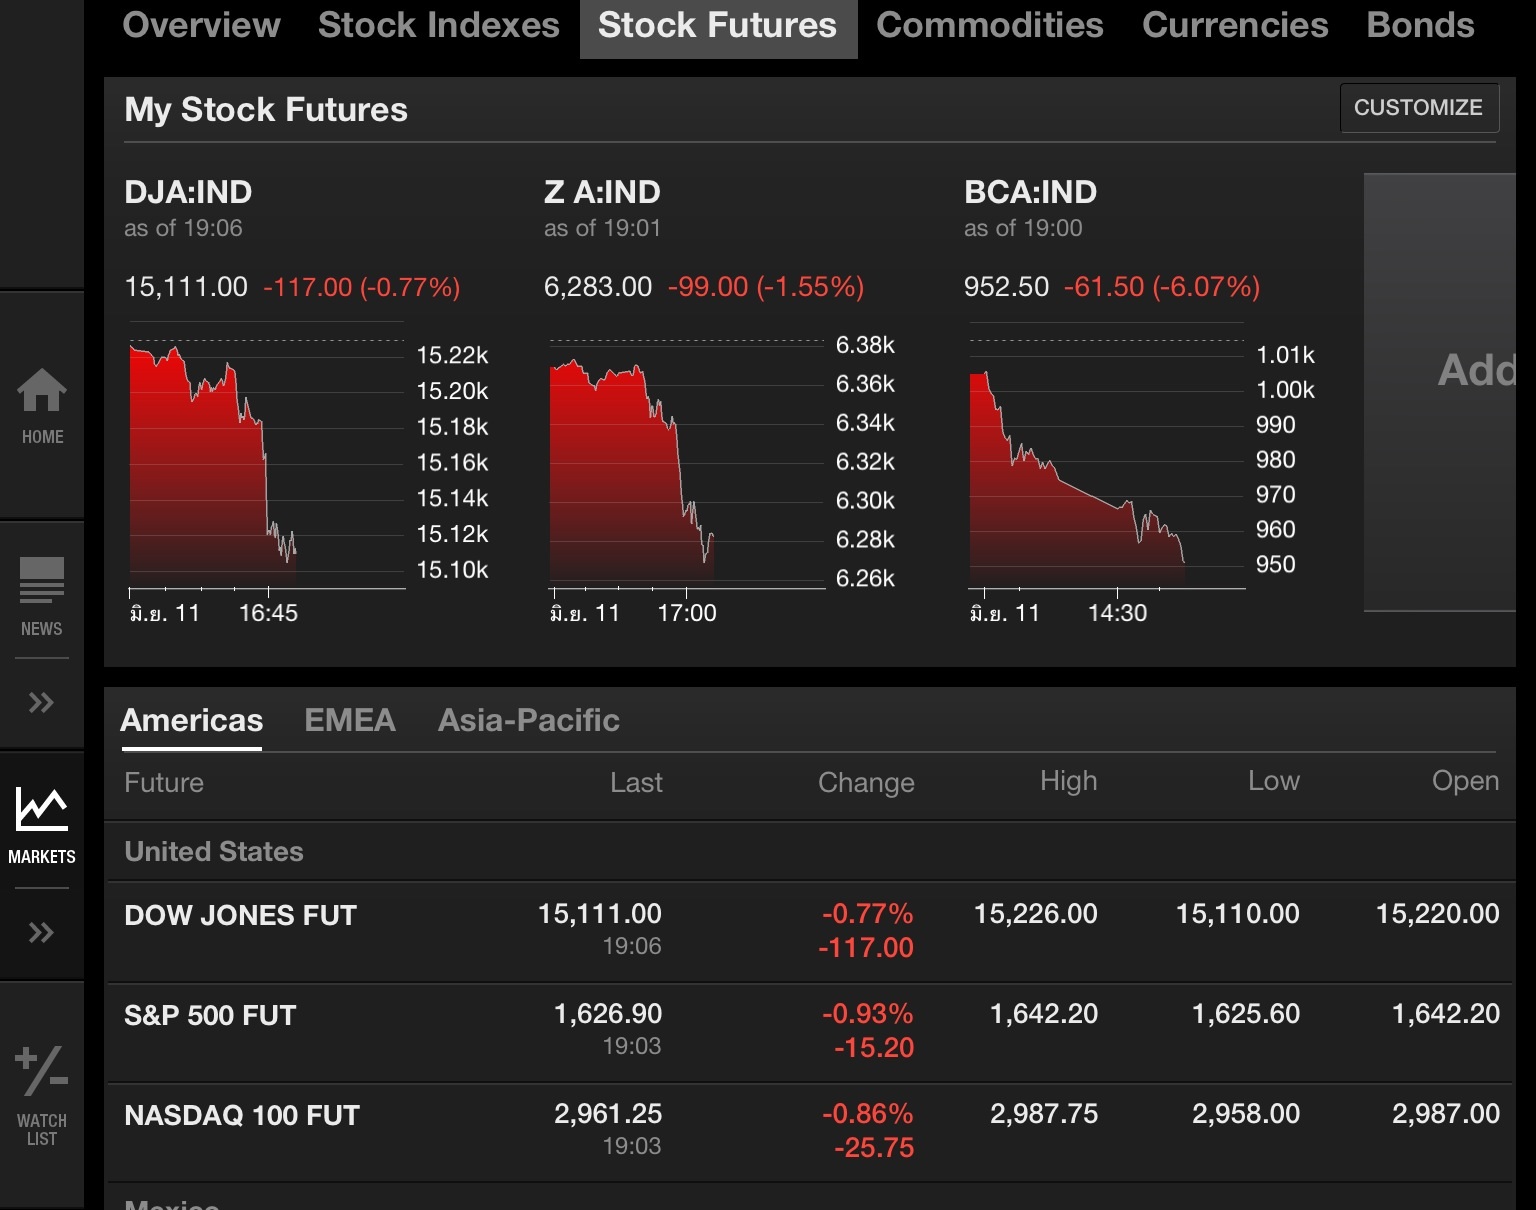The height and width of the screenshot is (1210, 1536).
Task: Select the Americas region tab
Action: 191,720
